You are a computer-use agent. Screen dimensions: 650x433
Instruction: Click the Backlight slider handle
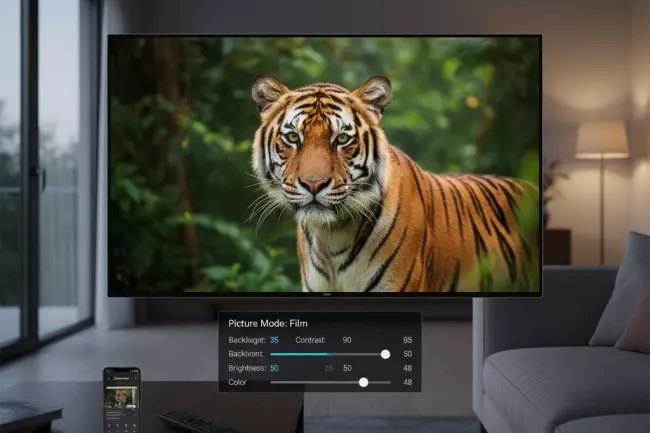[x=385, y=354]
